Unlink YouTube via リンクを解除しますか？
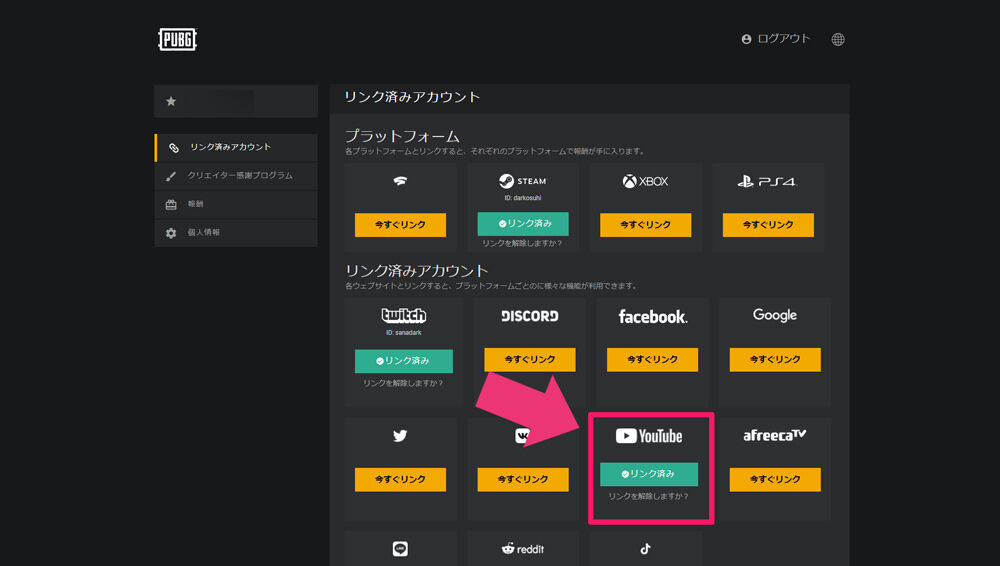This screenshot has width=1000, height=566. (648, 496)
